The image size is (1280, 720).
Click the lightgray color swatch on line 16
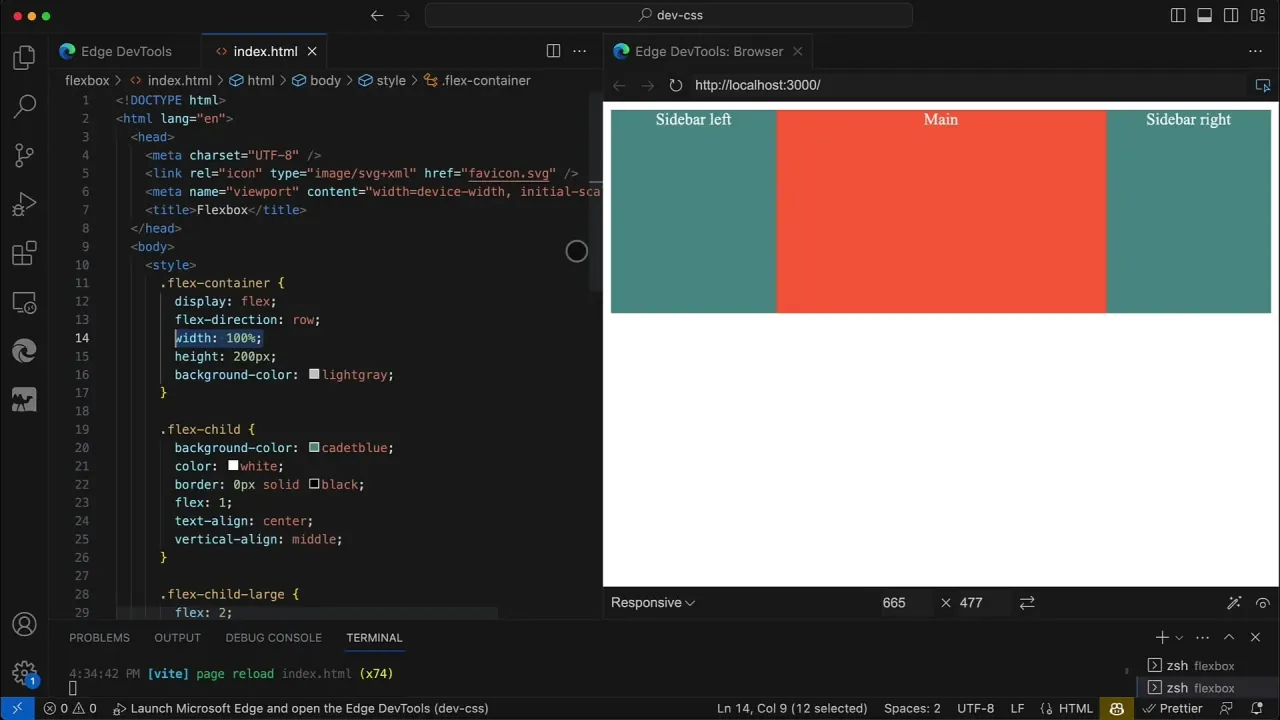tap(314, 374)
